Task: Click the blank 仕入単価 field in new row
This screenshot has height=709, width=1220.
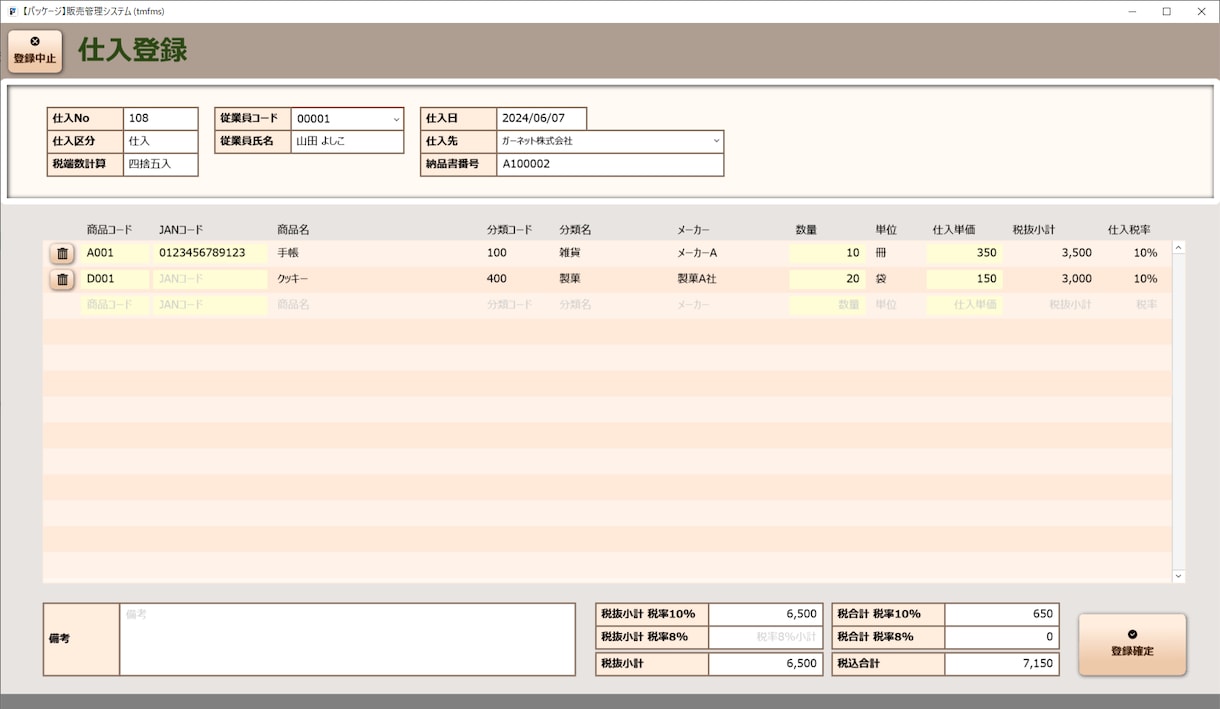Action: [x=964, y=305]
